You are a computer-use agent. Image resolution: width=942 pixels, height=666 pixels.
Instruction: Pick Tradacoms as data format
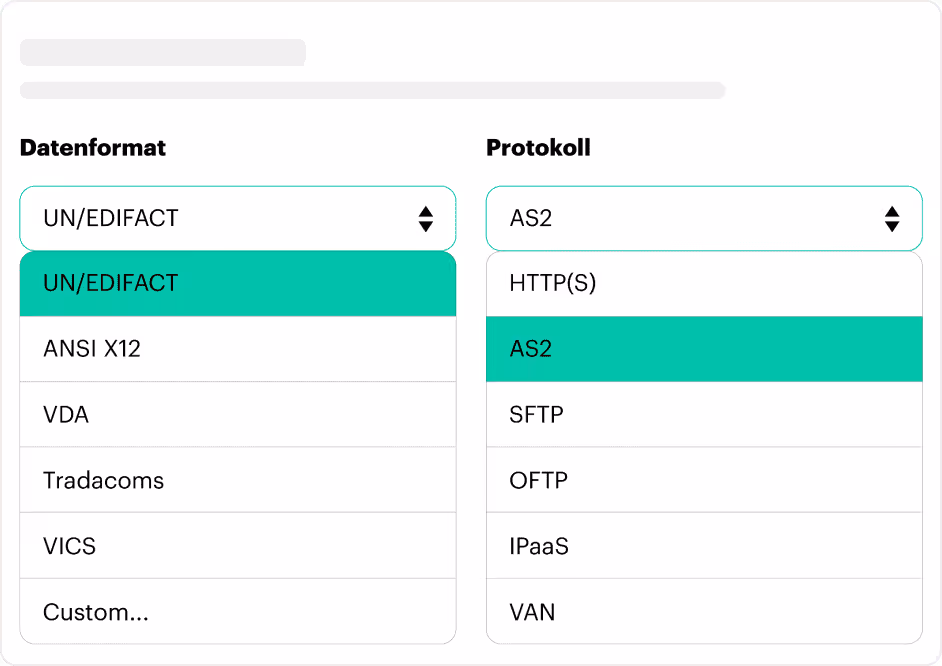click(x=238, y=480)
